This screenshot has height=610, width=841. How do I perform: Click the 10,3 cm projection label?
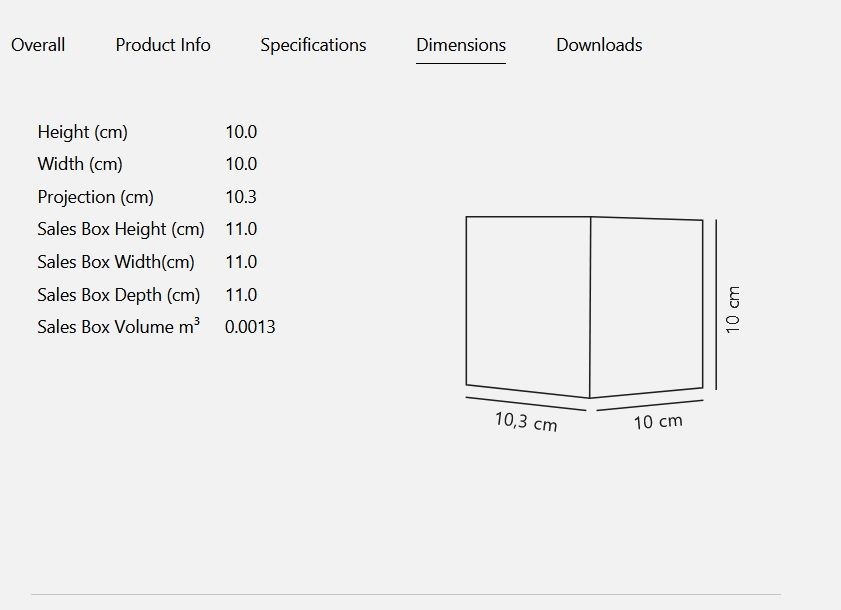tap(526, 421)
